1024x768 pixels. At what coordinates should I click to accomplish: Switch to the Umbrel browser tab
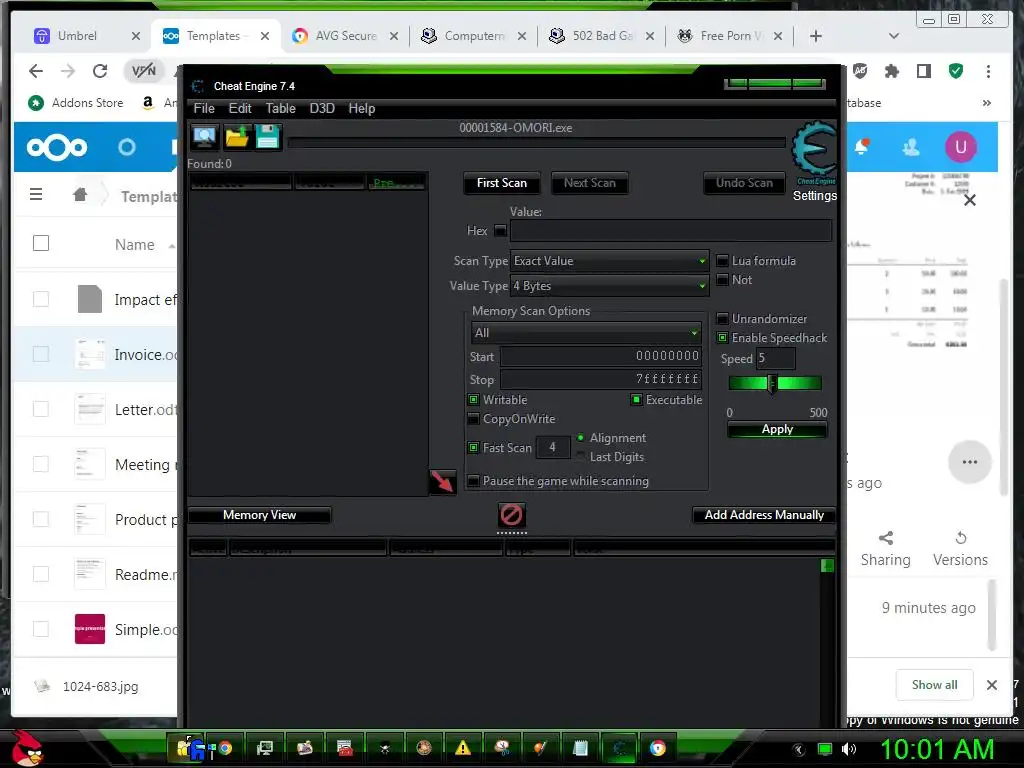click(87, 36)
